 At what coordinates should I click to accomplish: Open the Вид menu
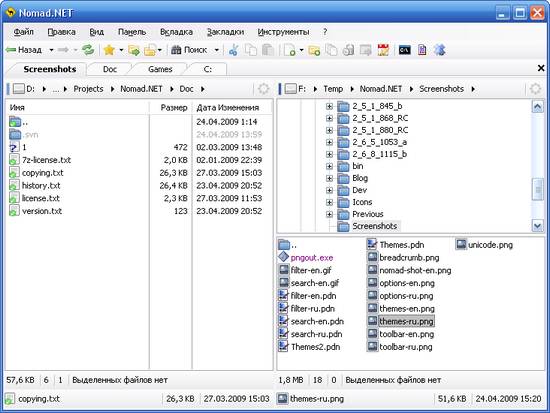click(96, 32)
